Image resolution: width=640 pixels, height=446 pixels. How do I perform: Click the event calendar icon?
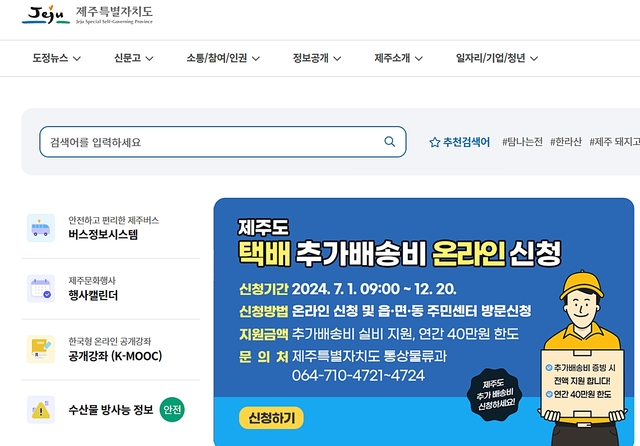(x=41, y=288)
